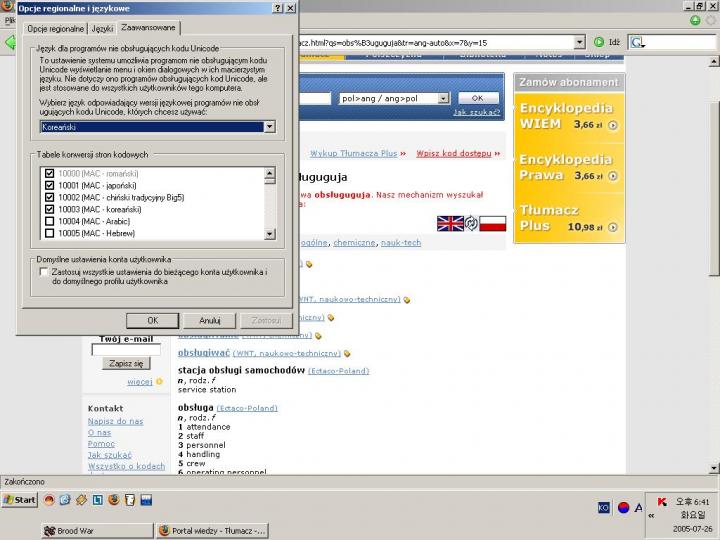Viewport: 720px width, 540px height.
Task: Click the green back arrow in browser toolbar
Action: click(10, 43)
